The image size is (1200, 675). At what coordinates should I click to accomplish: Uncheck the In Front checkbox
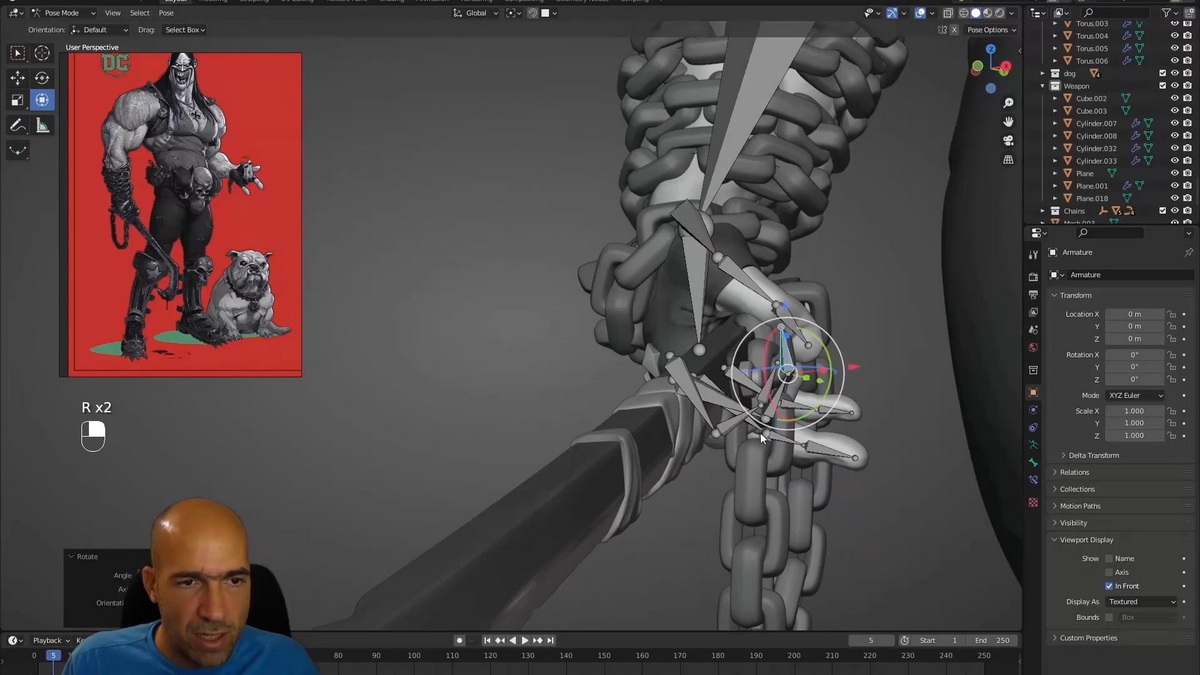pos(1109,586)
